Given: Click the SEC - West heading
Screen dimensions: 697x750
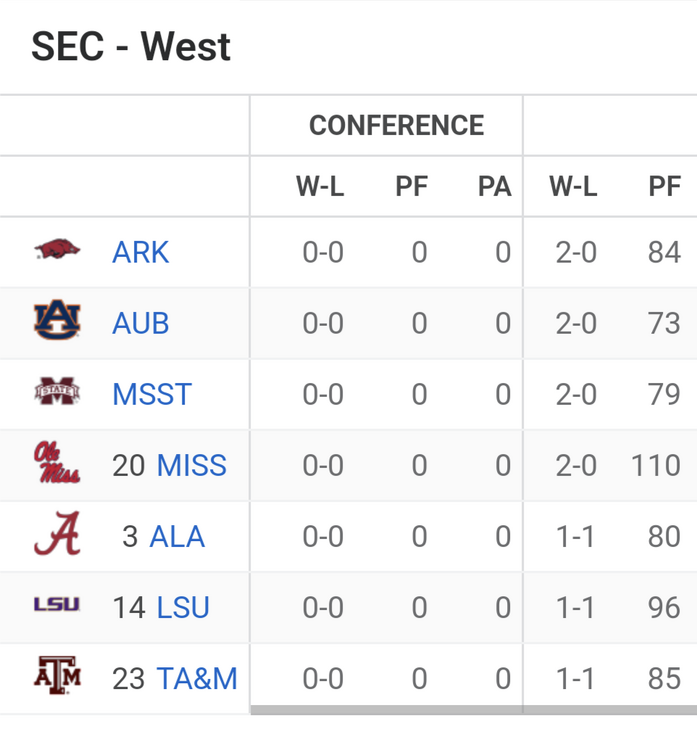Looking at the screenshot, I should click(x=131, y=47).
